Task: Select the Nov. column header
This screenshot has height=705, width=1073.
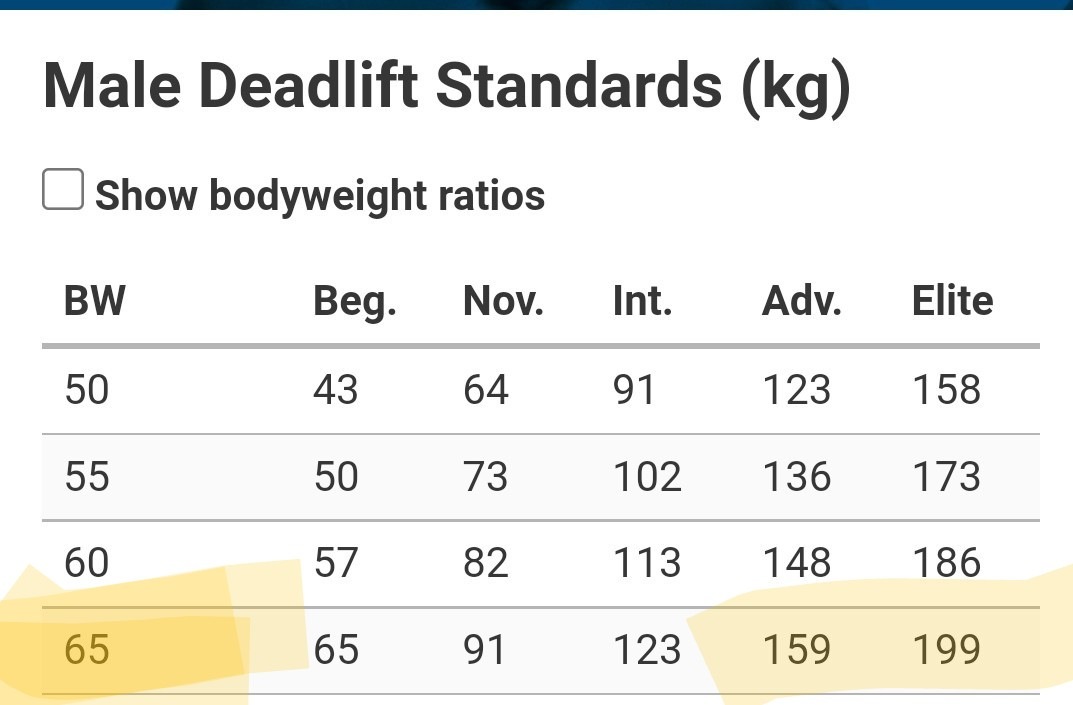Action: point(504,300)
